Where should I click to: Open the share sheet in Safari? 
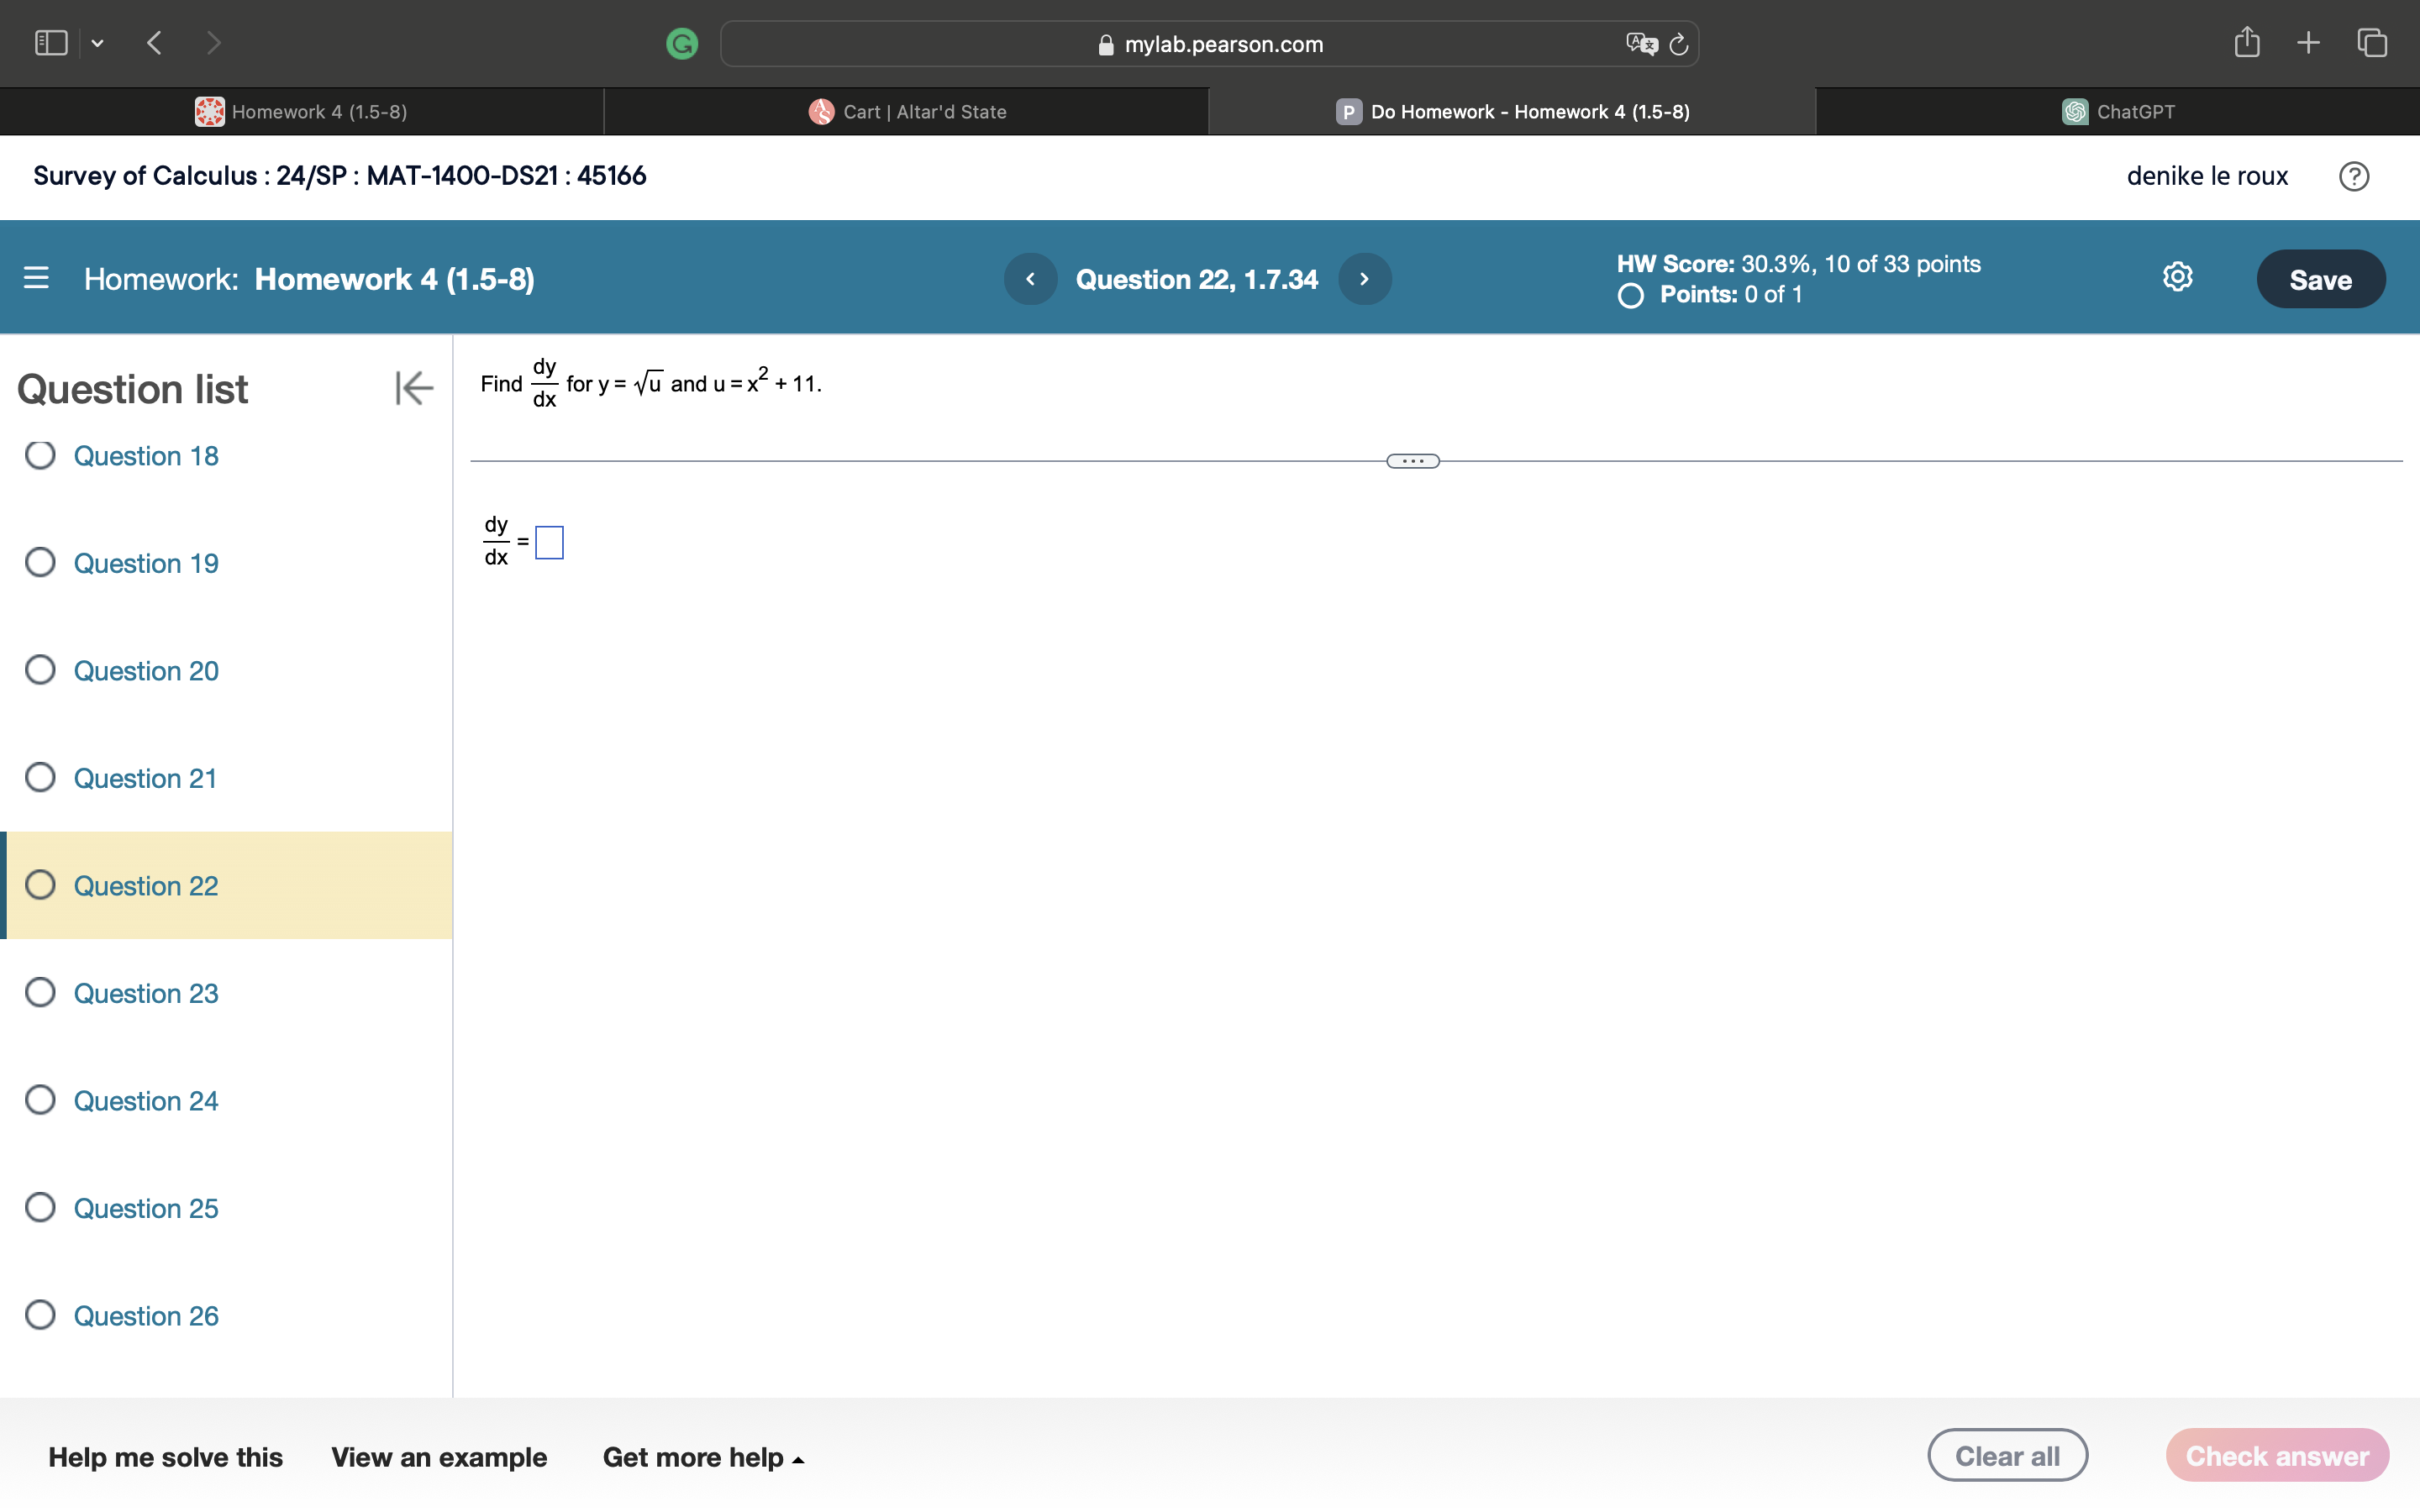[x=2247, y=42]
